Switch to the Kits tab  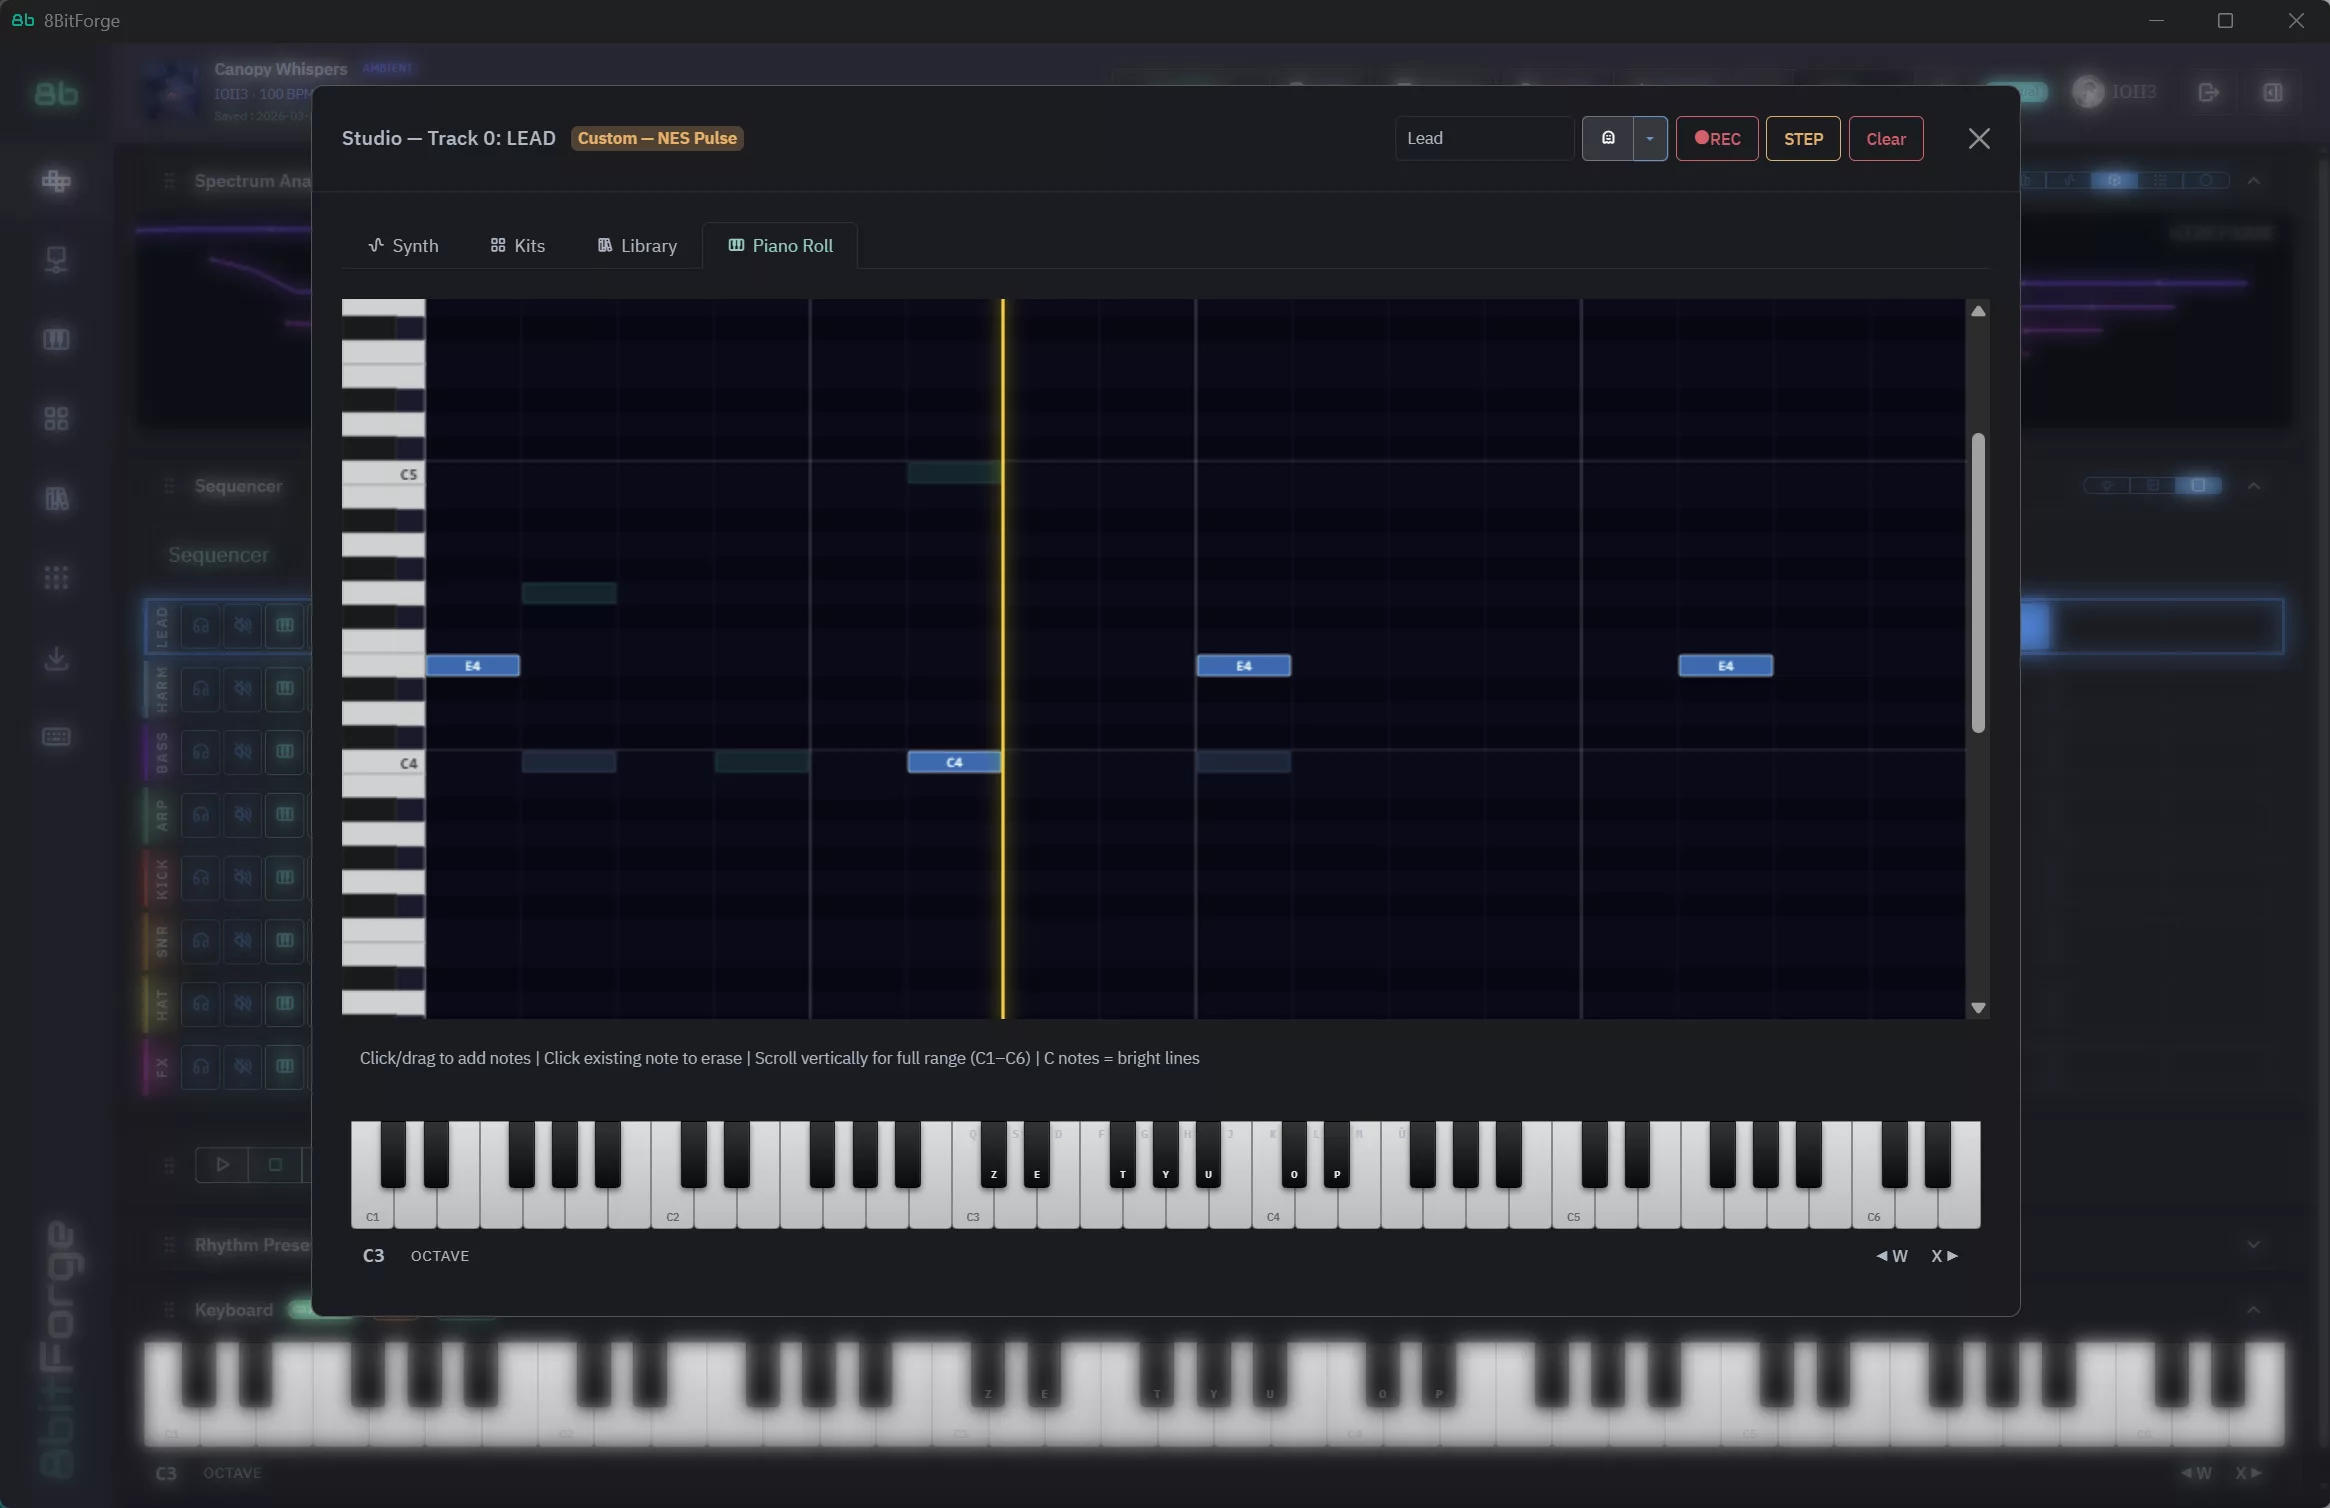[517, 245]
